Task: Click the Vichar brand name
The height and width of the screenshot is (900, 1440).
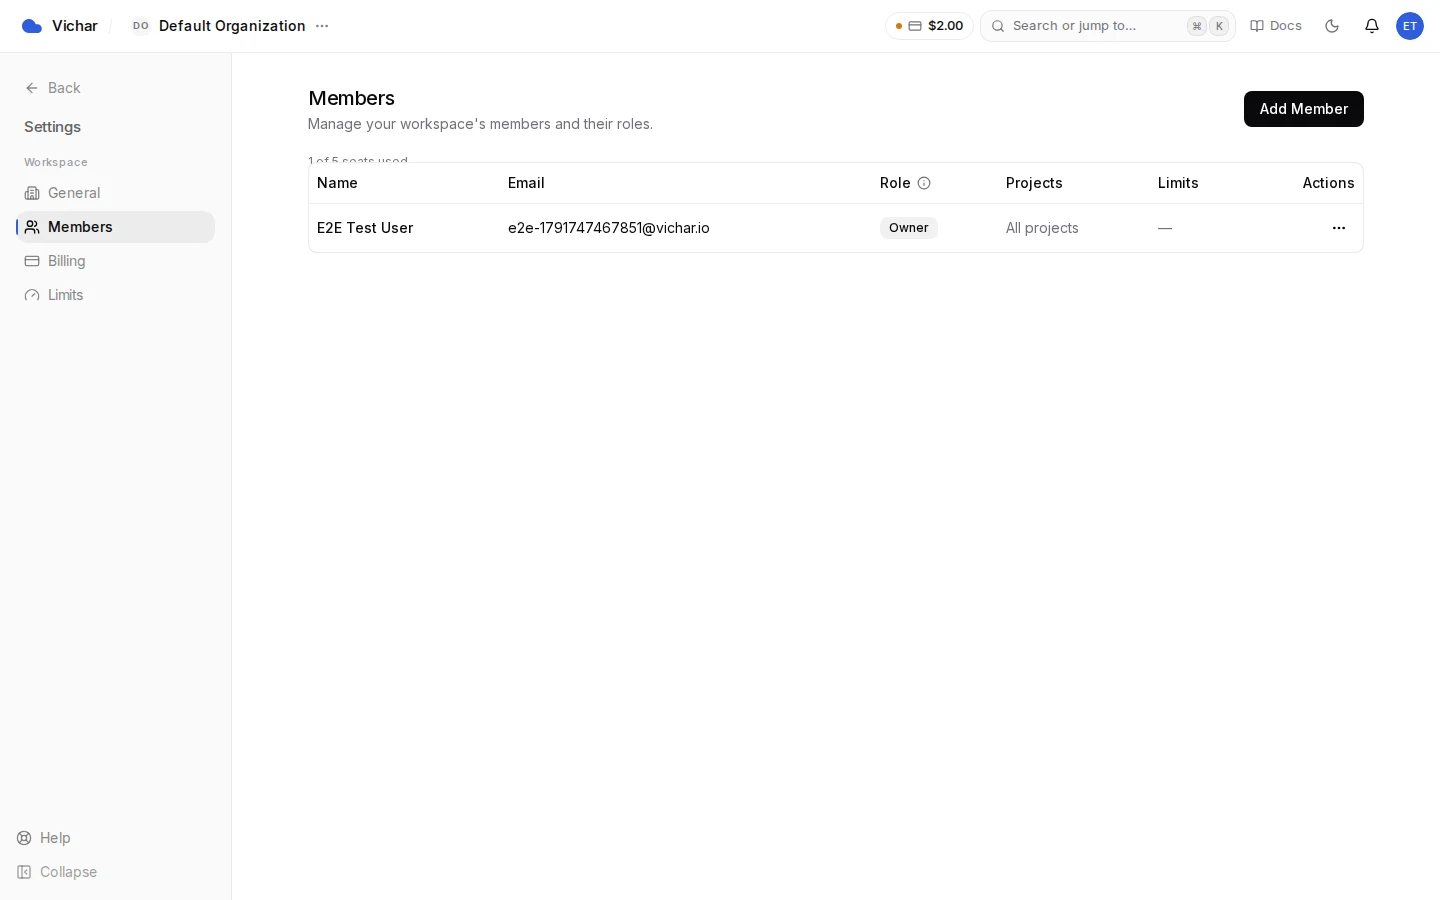Action: click(75, 26)
